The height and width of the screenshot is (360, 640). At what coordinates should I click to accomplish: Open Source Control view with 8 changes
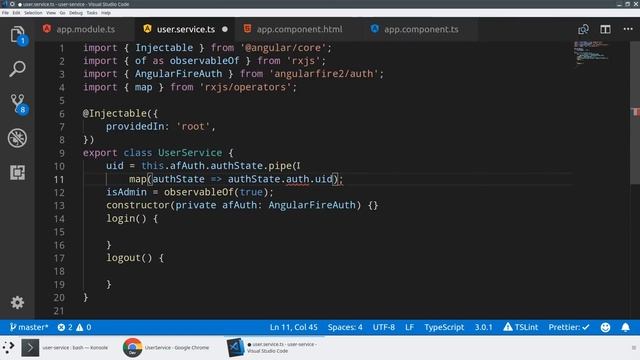click(x=18, y=104)
